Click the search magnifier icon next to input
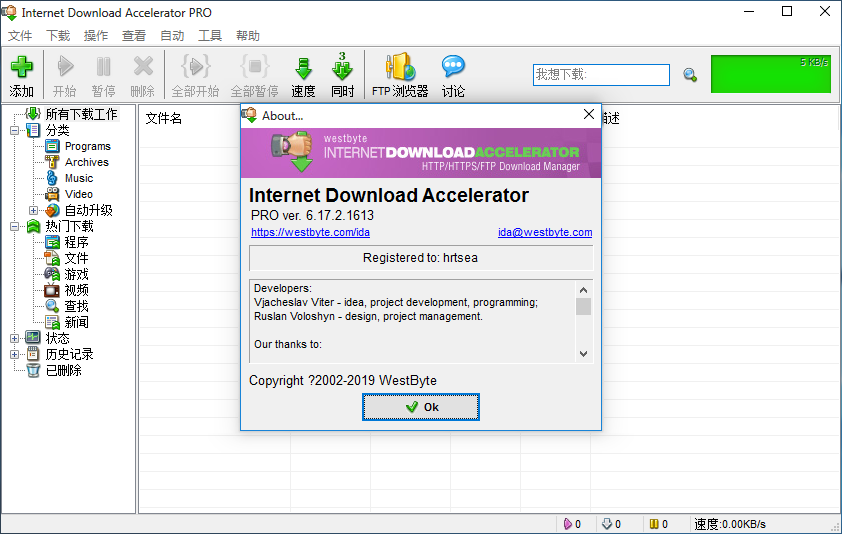Viewport: 842px width, 534px height. point(690,75)
